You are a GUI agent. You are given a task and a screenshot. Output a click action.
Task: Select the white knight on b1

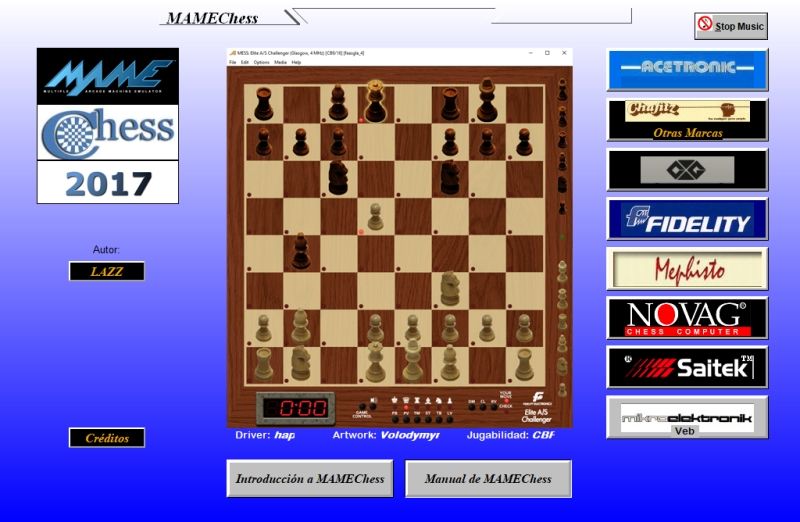[x=301, y=363]
